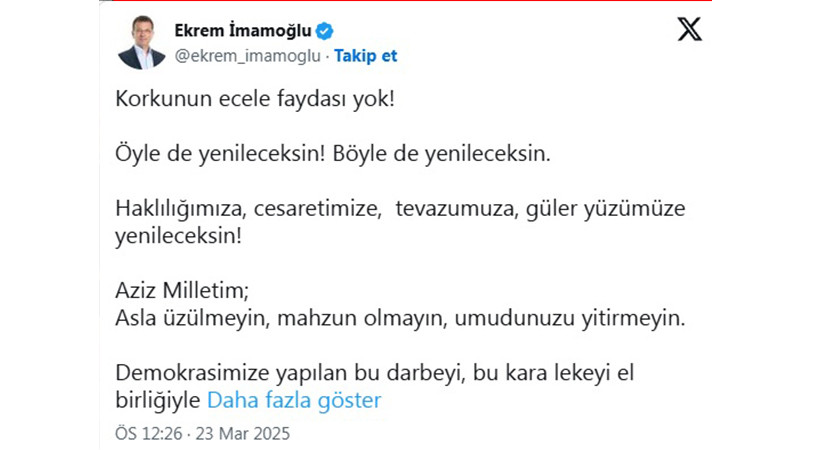Click the phrase 'güler yüzümüze'

(606, 208)
